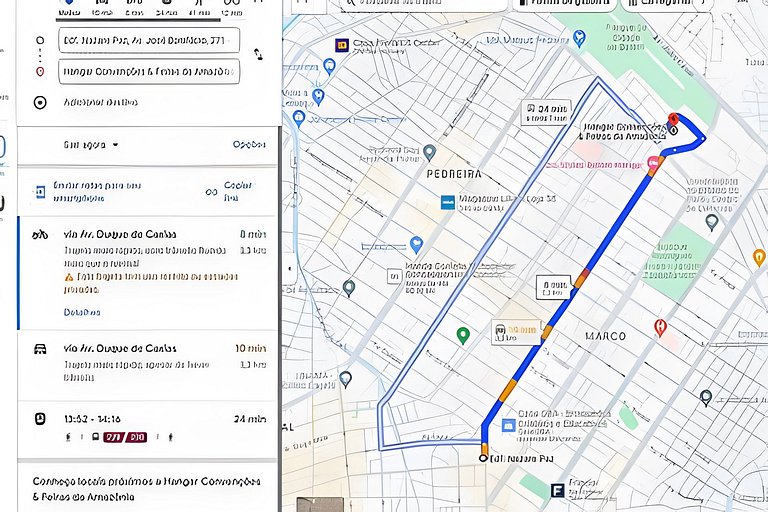Image resolution: width=768 pixels, height=512 pixels.
Task: Click the car icon of the 10 min route
Action: tap(40, 349)
